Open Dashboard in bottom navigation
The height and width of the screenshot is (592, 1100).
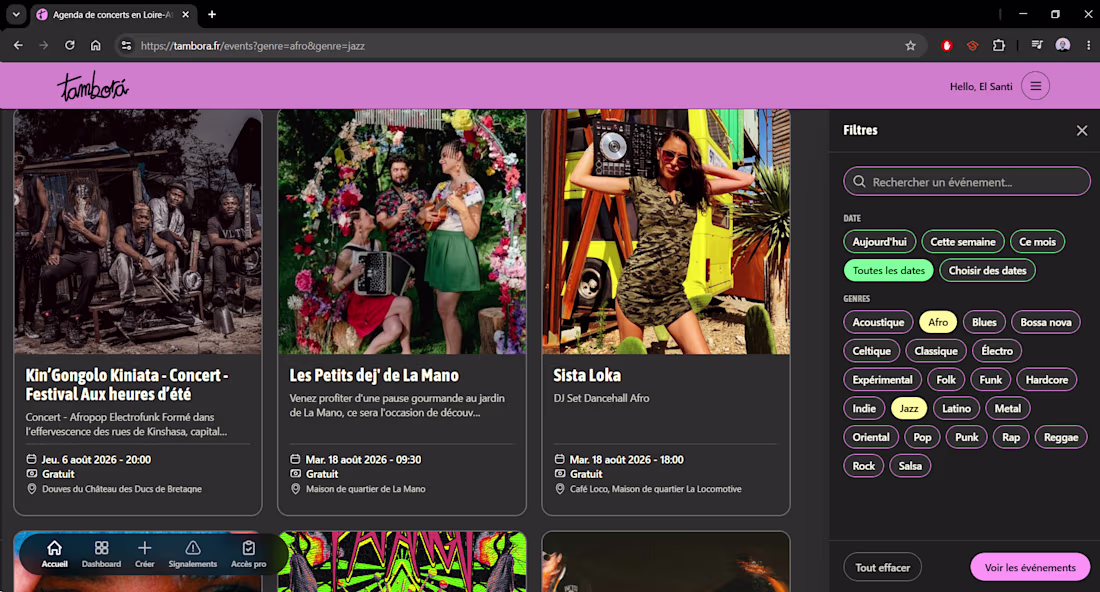[101, 553]
